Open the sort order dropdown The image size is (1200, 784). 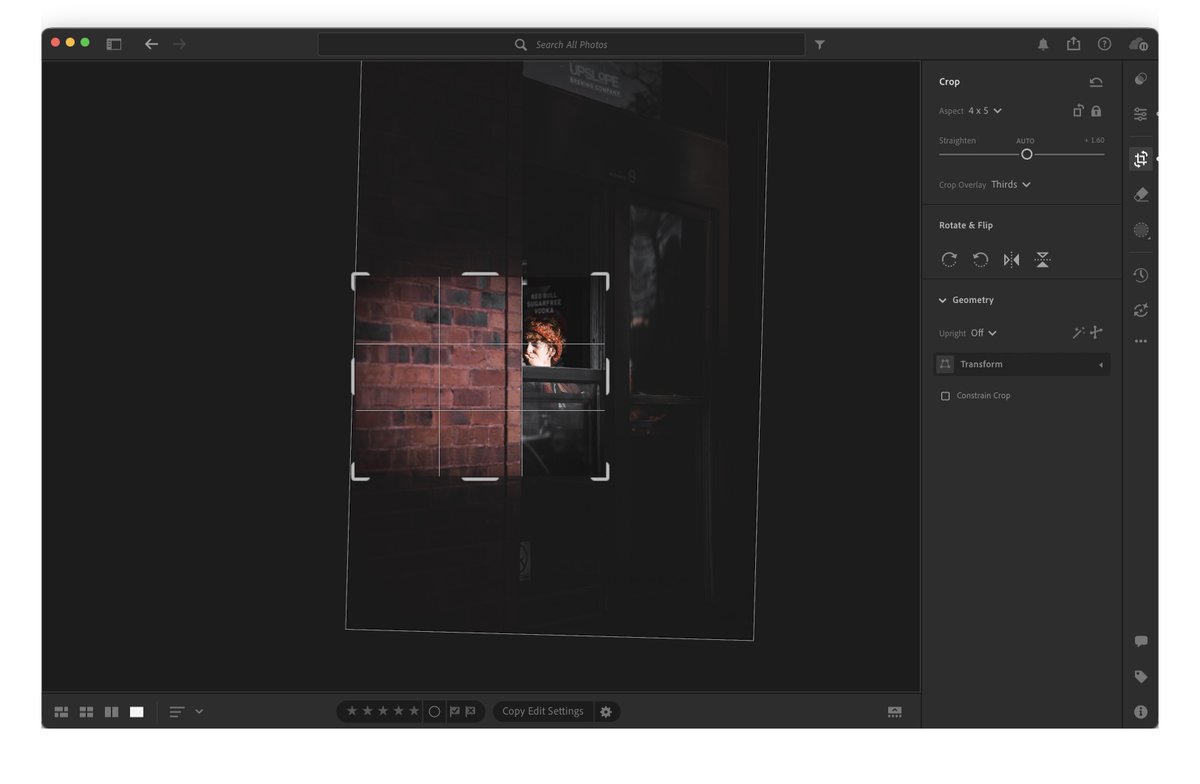(x=186, y=712)
